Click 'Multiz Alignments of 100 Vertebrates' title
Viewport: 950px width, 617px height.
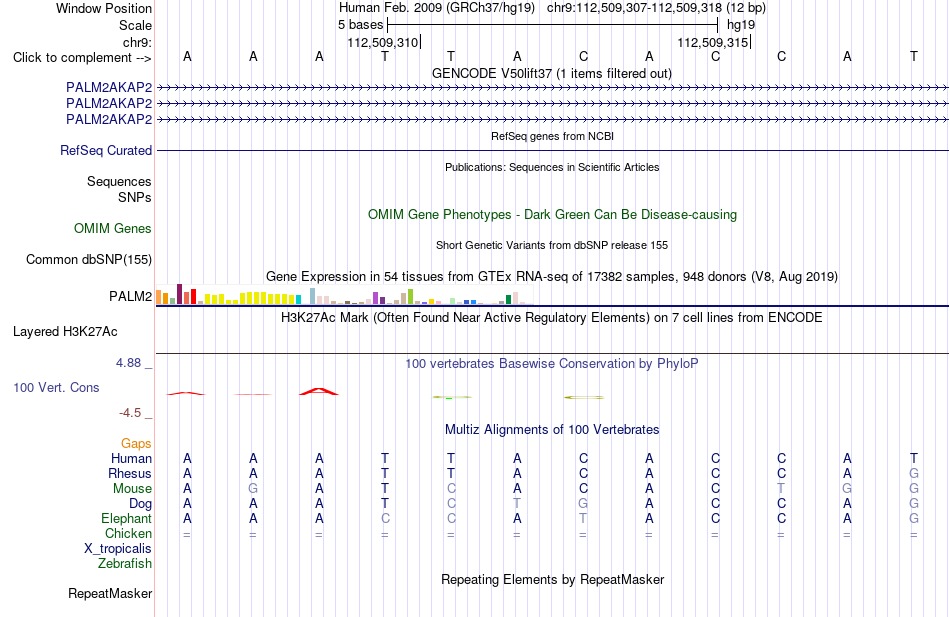pos(552,430)
